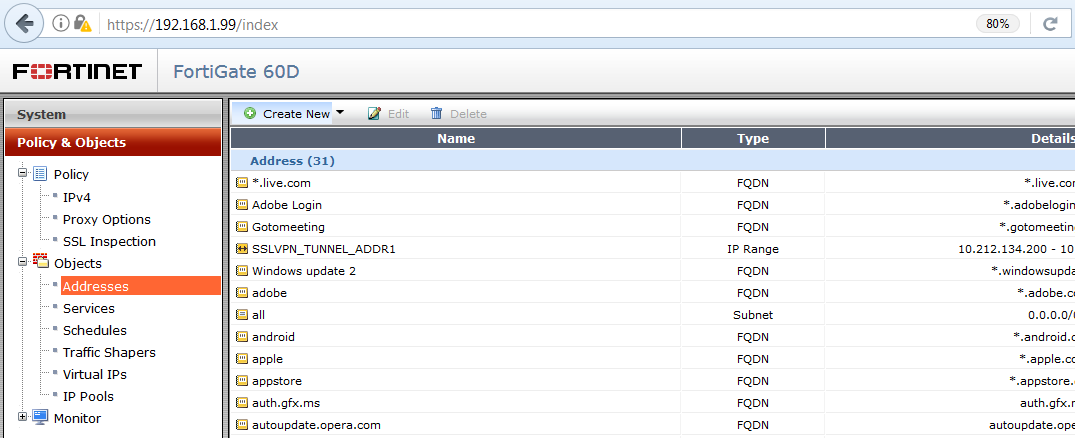Select the *.live.com address name
Image resolution: width=1075 pixels, height=438 pixels.
tap(281, 183)
